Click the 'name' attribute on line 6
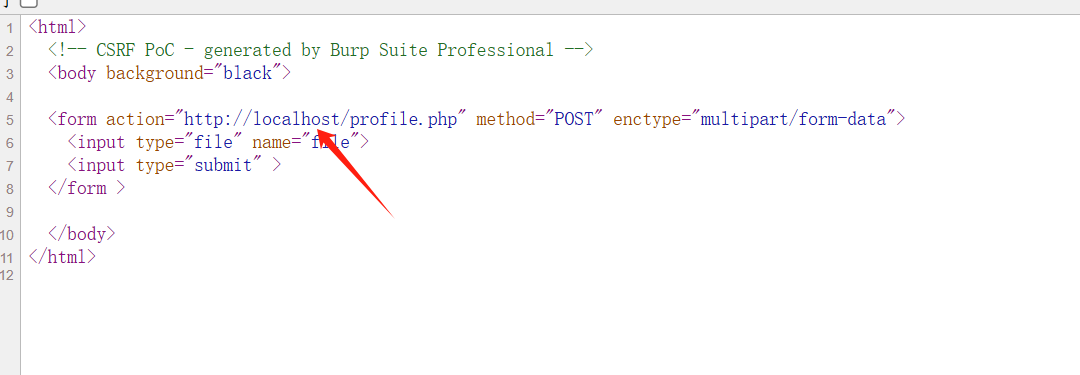Screen dimensions: 1080x375 tap(271, 142)
